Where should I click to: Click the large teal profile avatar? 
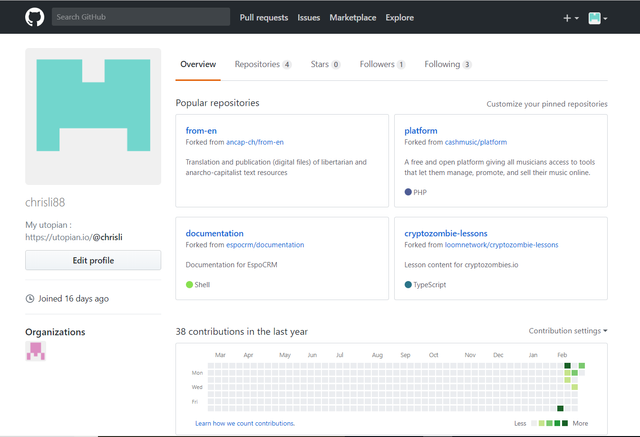tap(93, 116)
